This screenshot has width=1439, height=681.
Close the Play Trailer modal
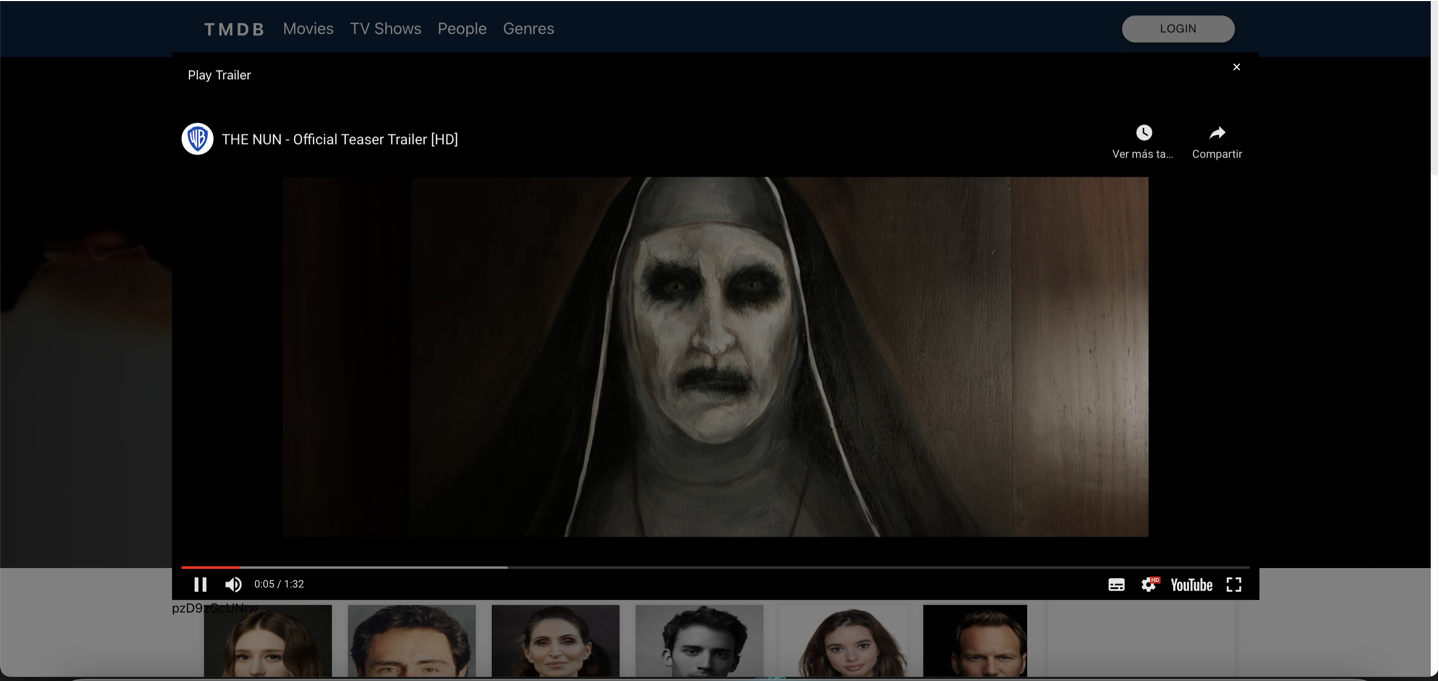click(1236, 67)
